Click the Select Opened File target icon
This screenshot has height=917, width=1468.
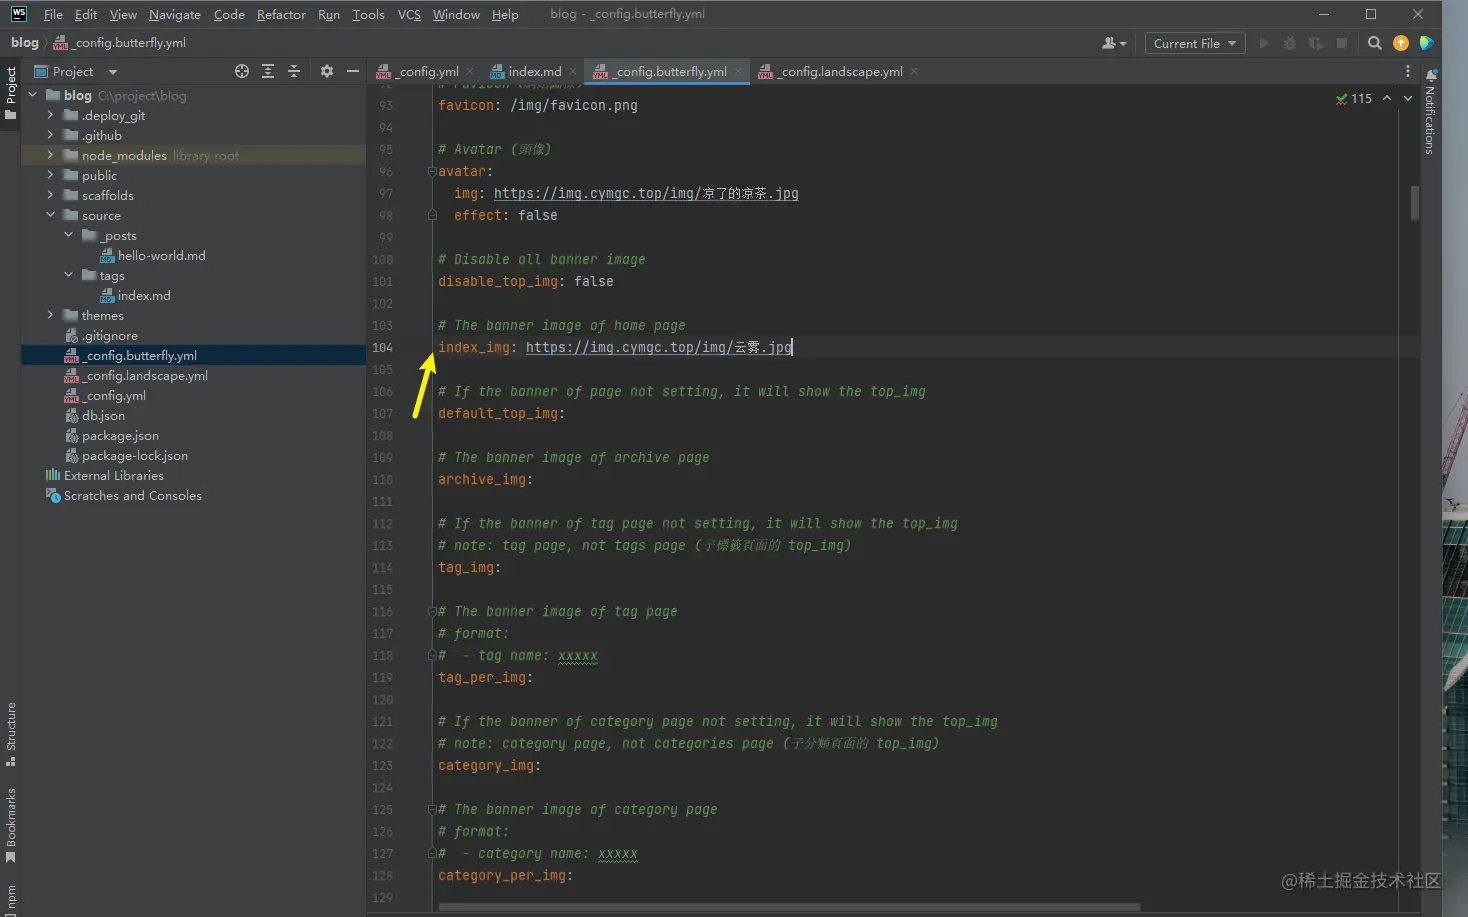pyautogui.click(x=241, y=71)
